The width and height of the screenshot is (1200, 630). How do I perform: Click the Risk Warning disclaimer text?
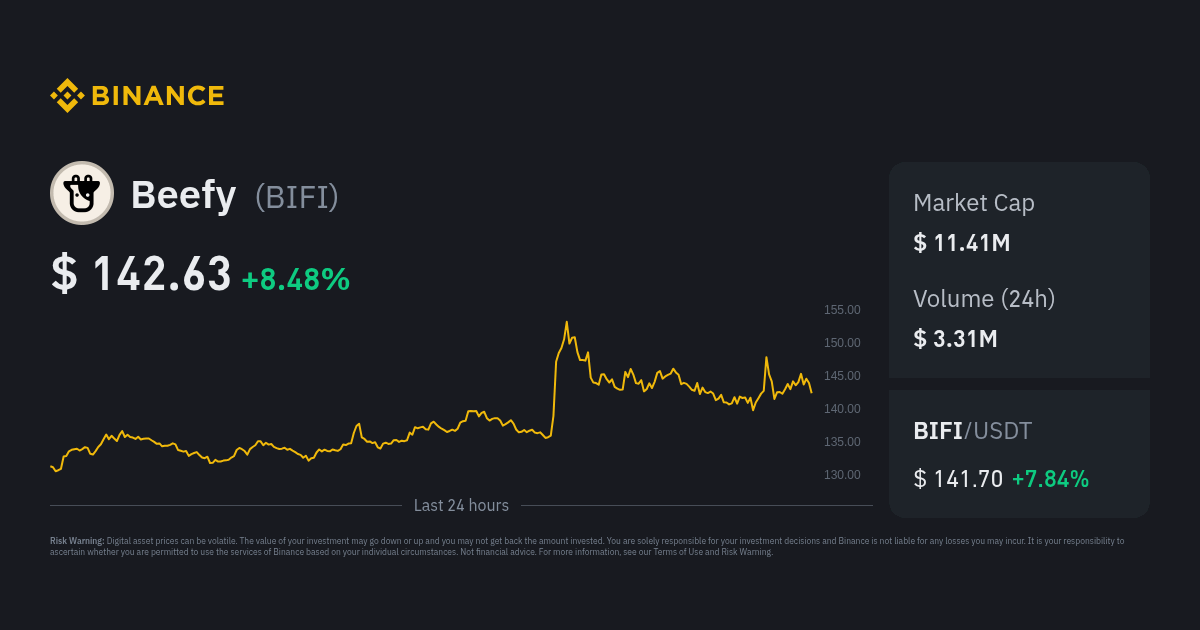click(x=587, y=546)
